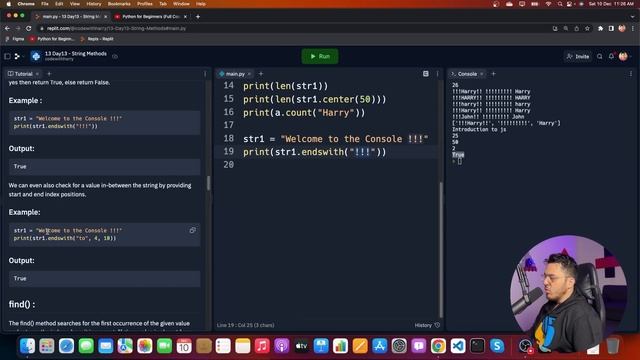Open the Invite collaborators button

[x=578, y=56]
